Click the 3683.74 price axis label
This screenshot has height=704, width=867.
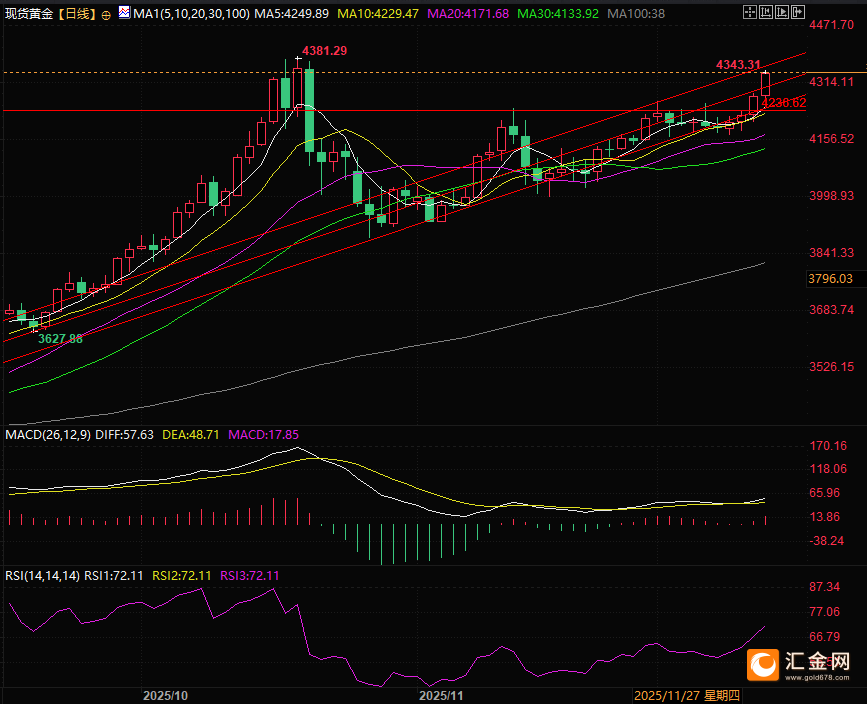pos(831,310)
